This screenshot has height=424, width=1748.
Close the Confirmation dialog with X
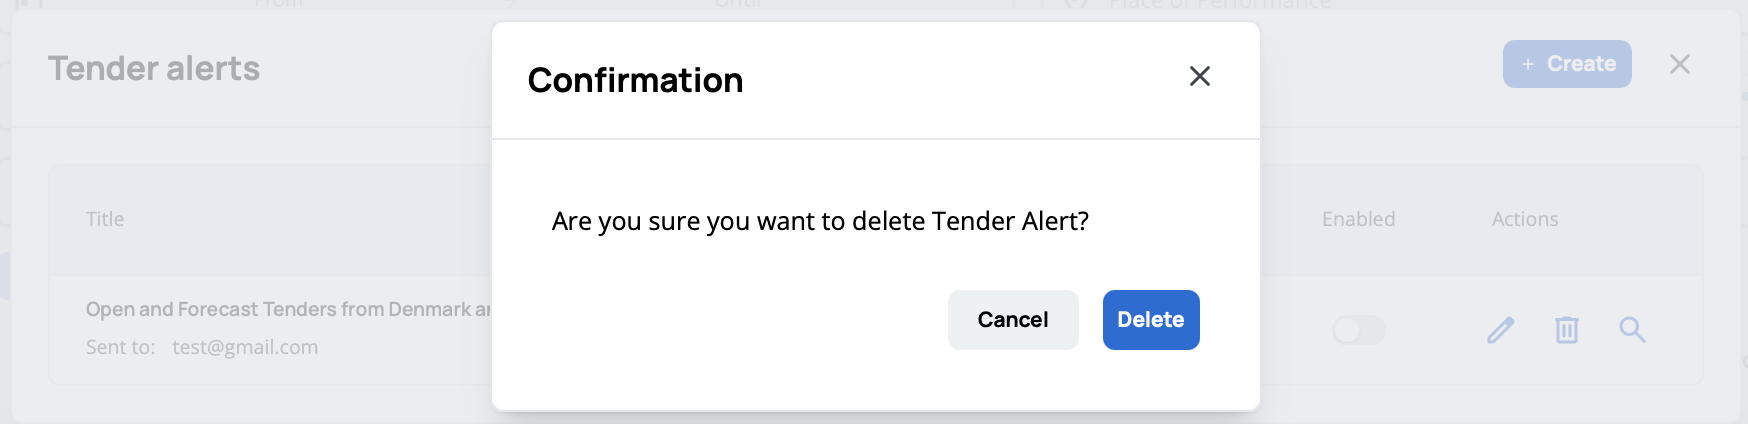1199,76
